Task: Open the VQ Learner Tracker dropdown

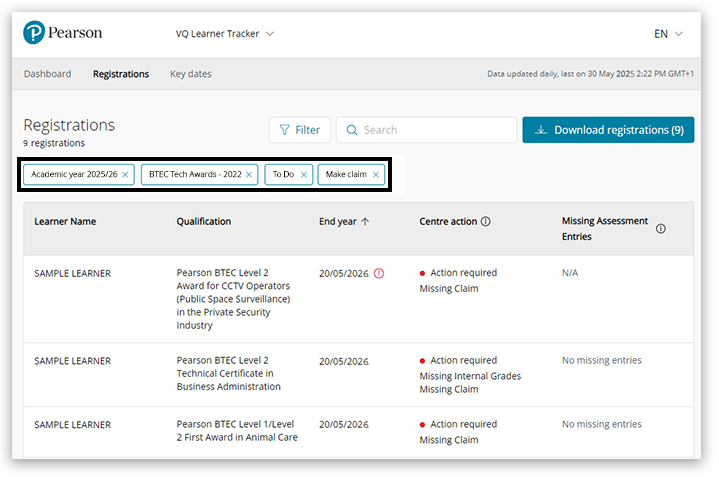Action: pyautogui.click(x=224, y=34)
